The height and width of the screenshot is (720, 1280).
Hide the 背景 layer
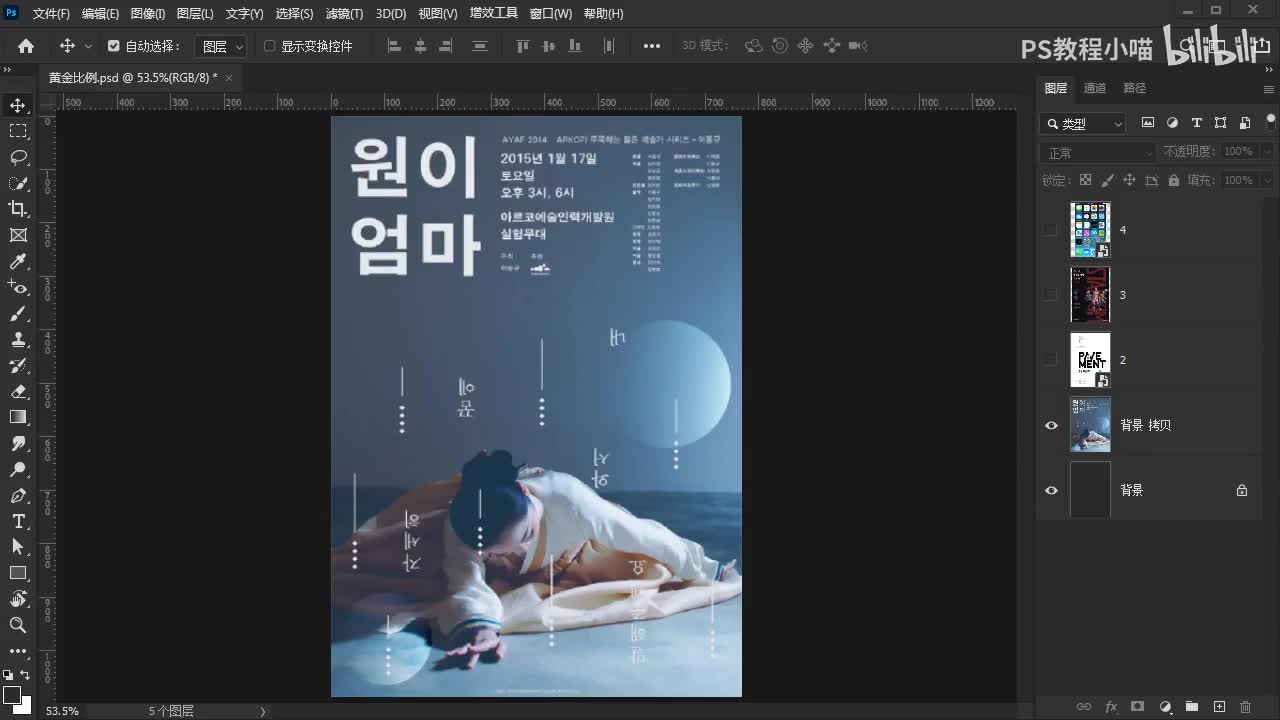(x=1051, y=490)
